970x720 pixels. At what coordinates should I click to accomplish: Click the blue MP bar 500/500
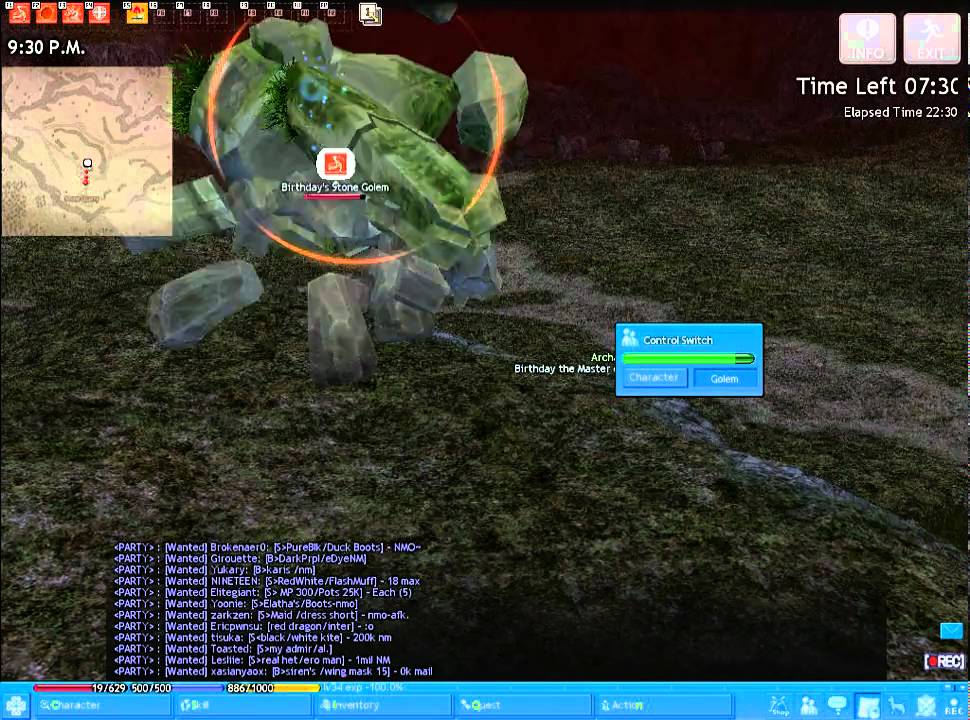(x=177, y=688)
